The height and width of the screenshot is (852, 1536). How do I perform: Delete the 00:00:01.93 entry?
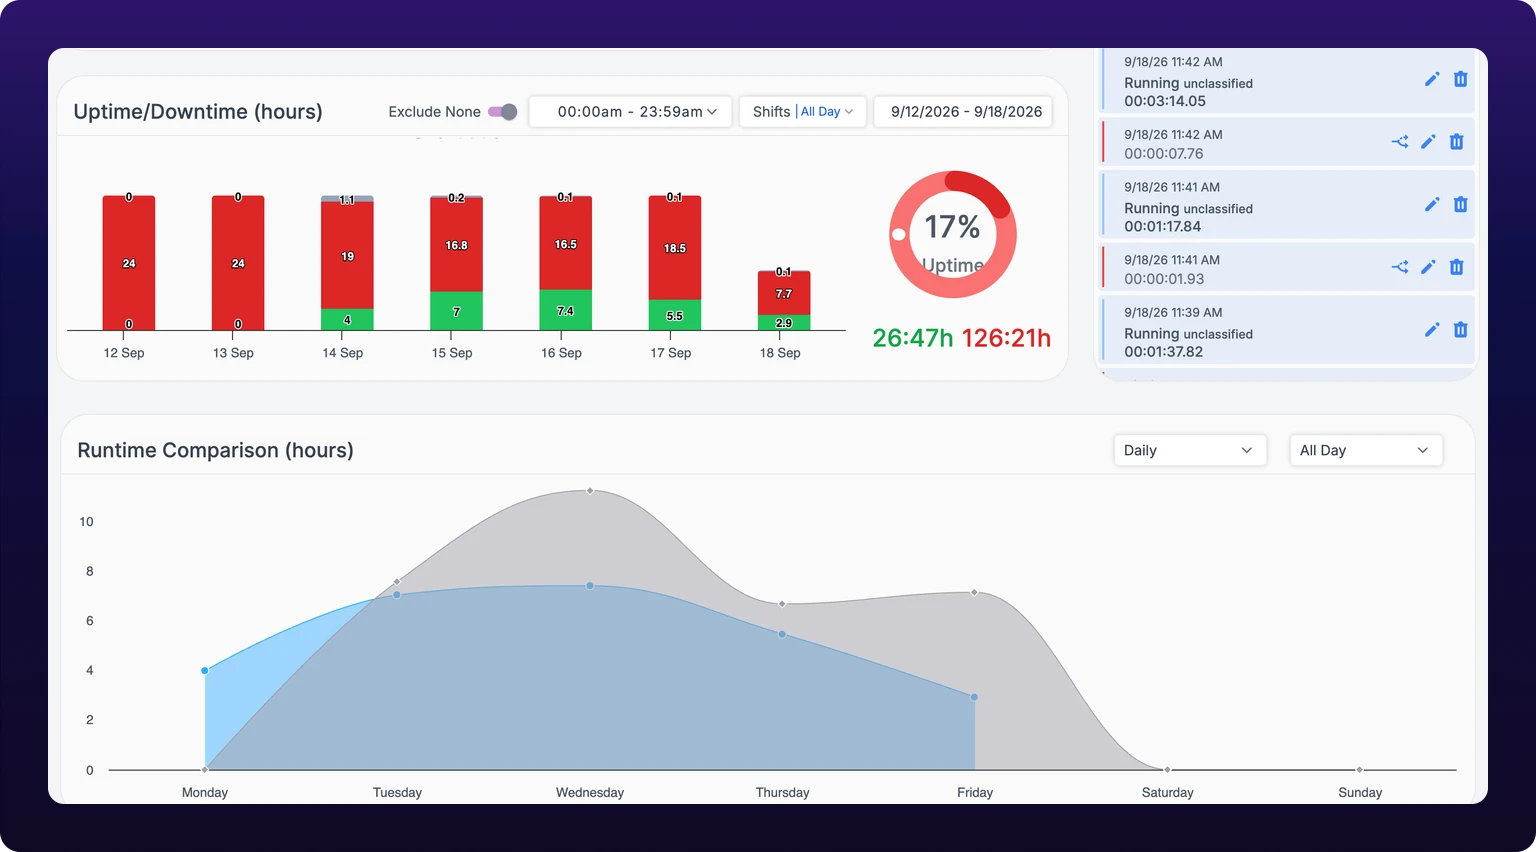tap(1456, 267)
